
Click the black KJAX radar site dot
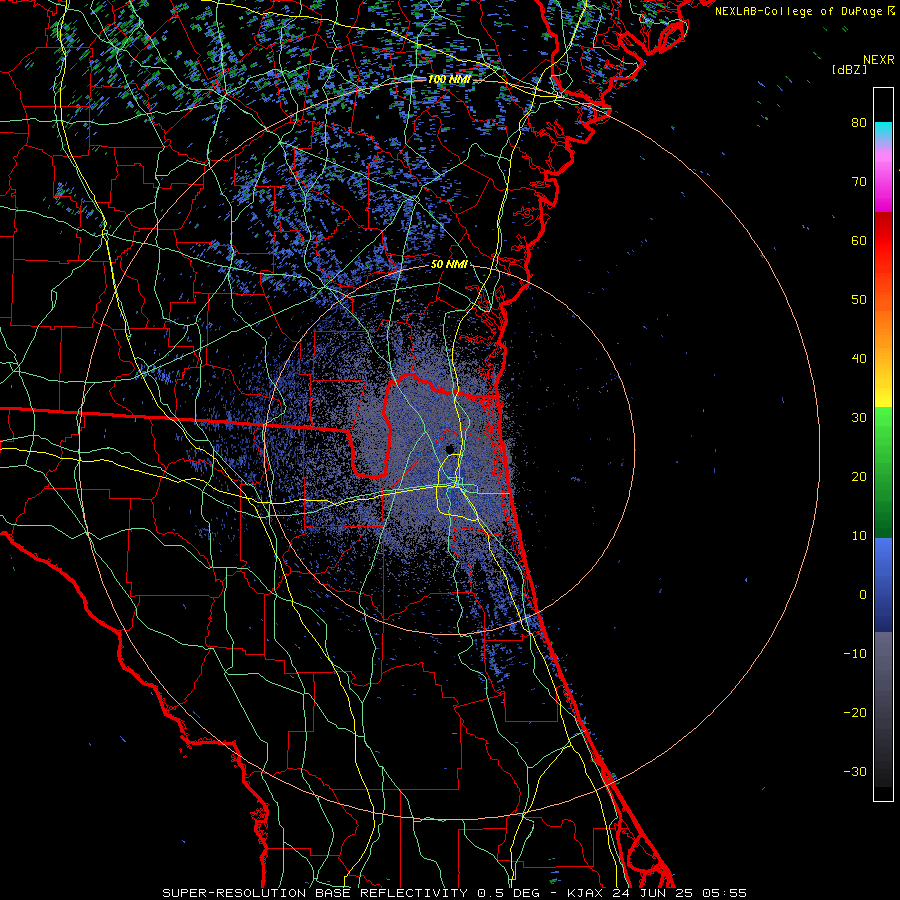coord(450,449)
